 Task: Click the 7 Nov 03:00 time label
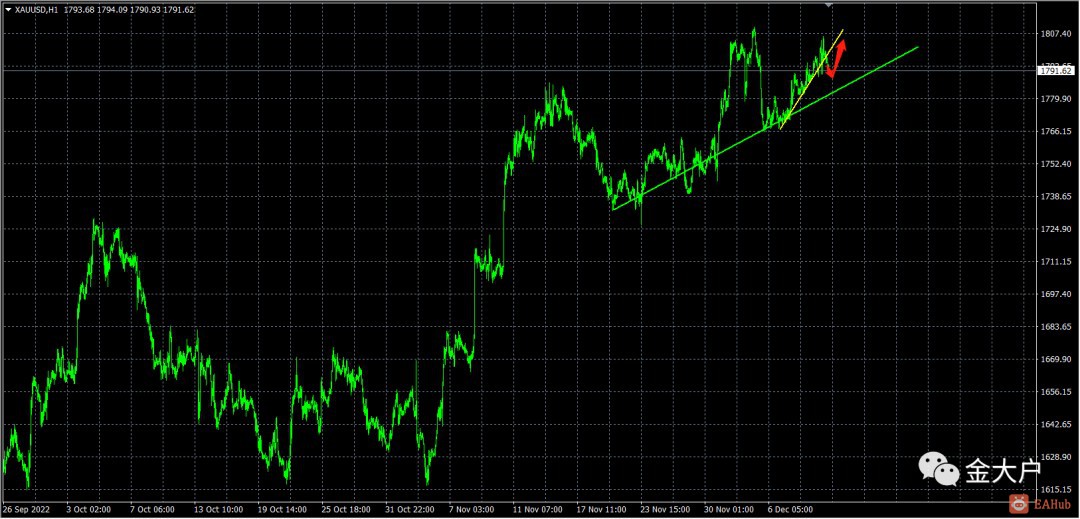471,509
